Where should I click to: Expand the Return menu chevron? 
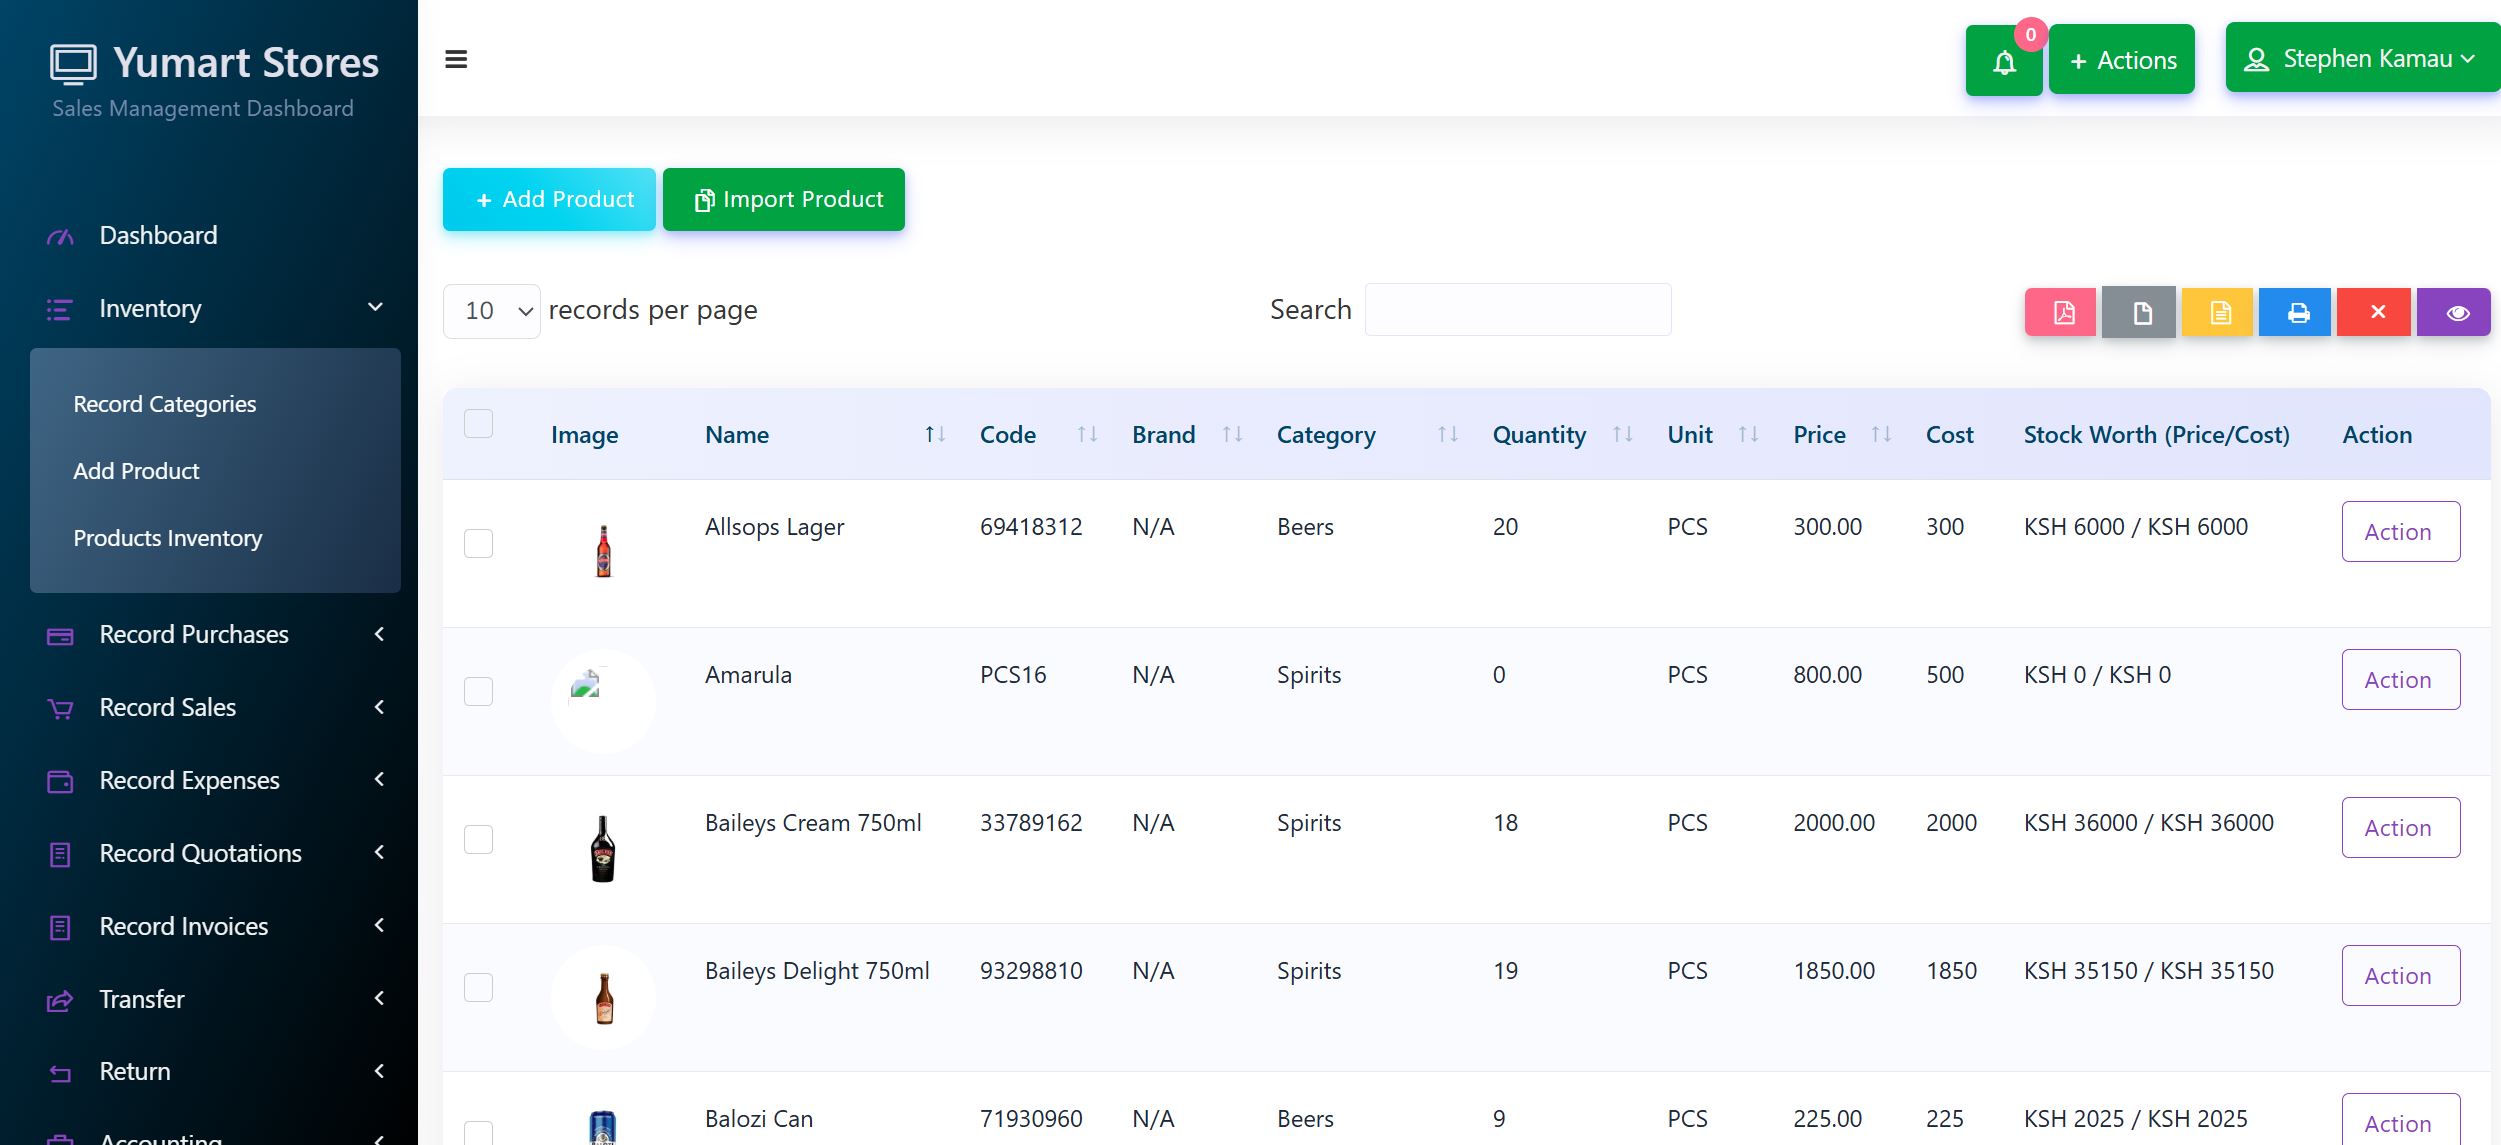[379, 1071]
